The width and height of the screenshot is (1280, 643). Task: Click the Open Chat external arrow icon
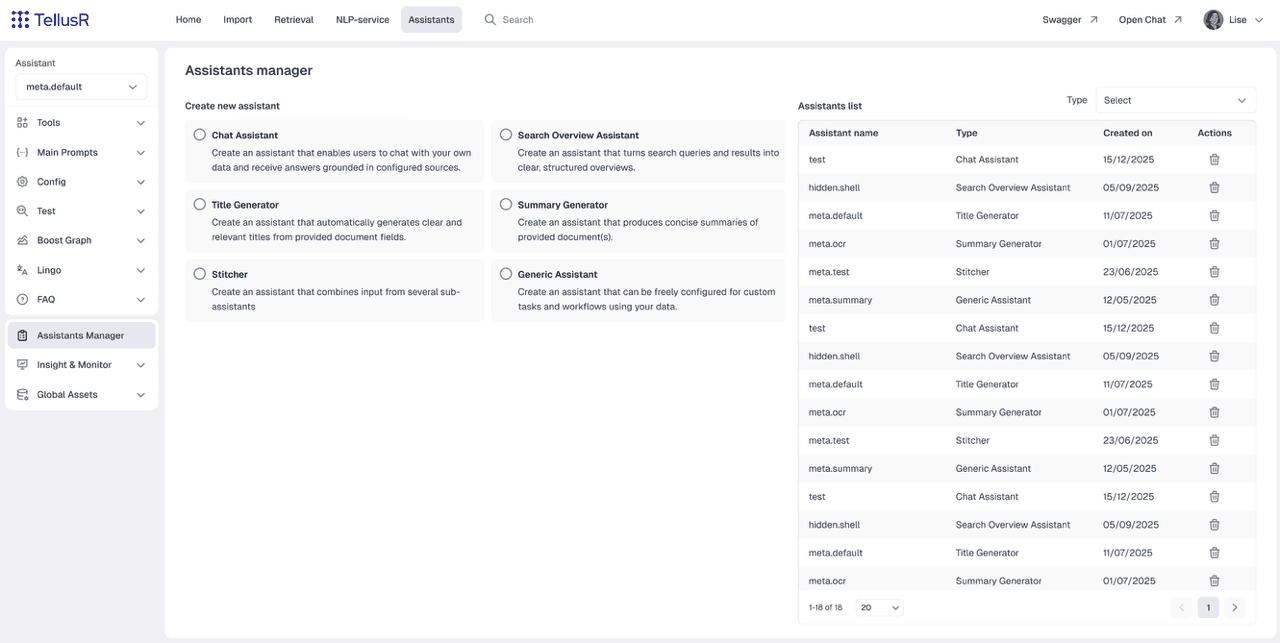(1177, 19)
